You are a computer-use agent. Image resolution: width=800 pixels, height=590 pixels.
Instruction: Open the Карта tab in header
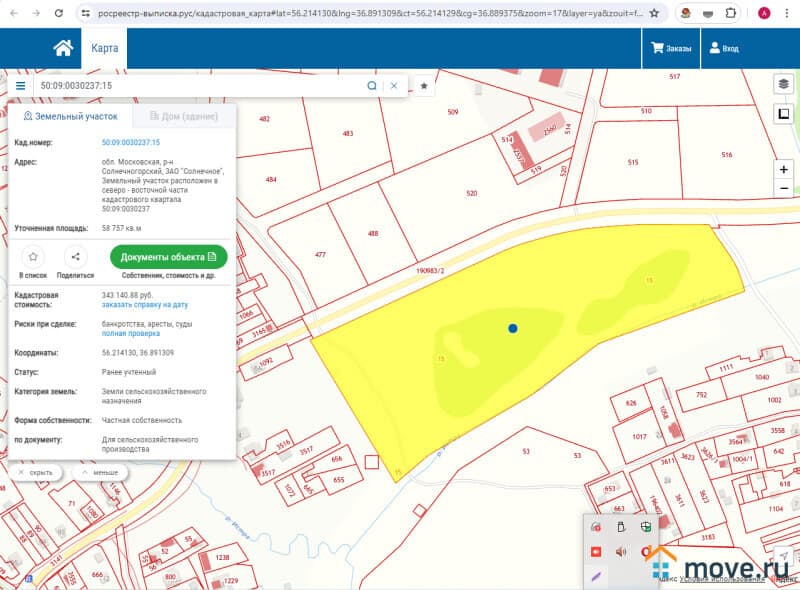pyautogui.click(x=105, y=48)
